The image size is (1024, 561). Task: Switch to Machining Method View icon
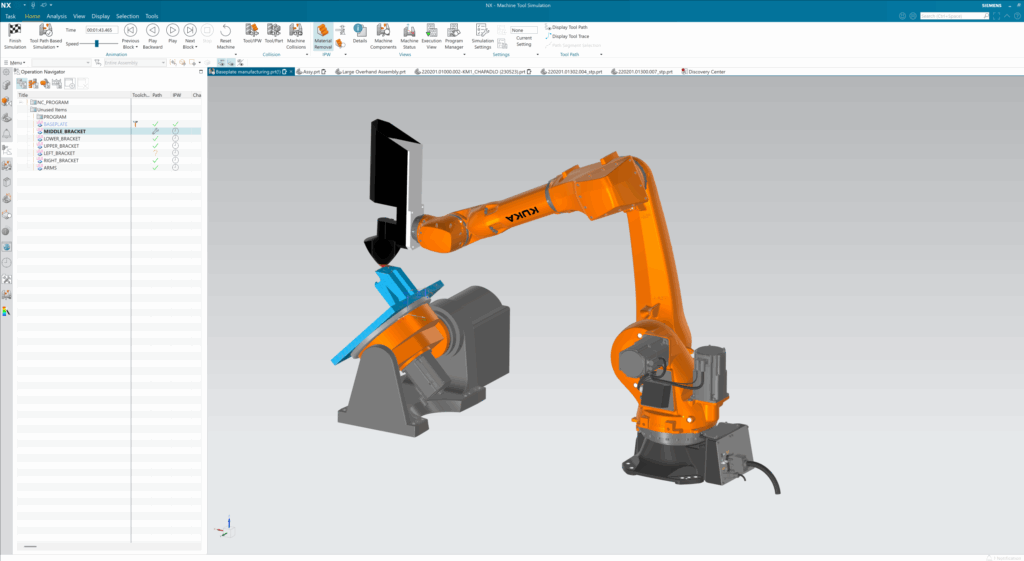coord(57,84)
